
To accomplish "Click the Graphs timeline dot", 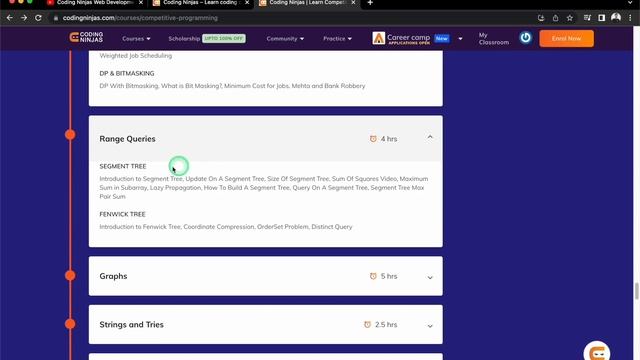I will click(x=70, y=276).
